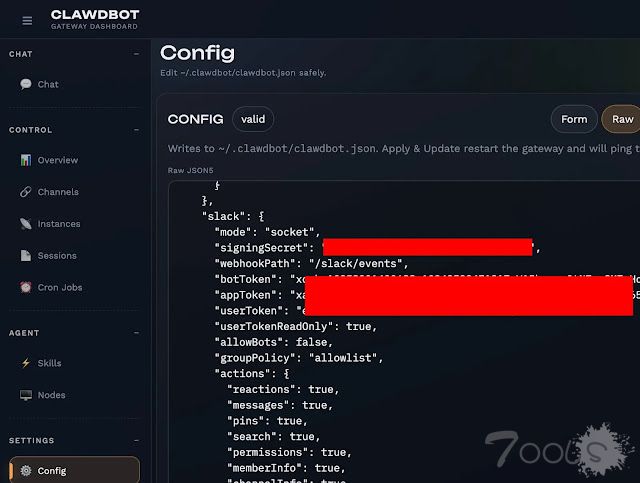Open the Nodes monitor icon
Viewport: 640px width, 483px height.
[x=26, y=396]
